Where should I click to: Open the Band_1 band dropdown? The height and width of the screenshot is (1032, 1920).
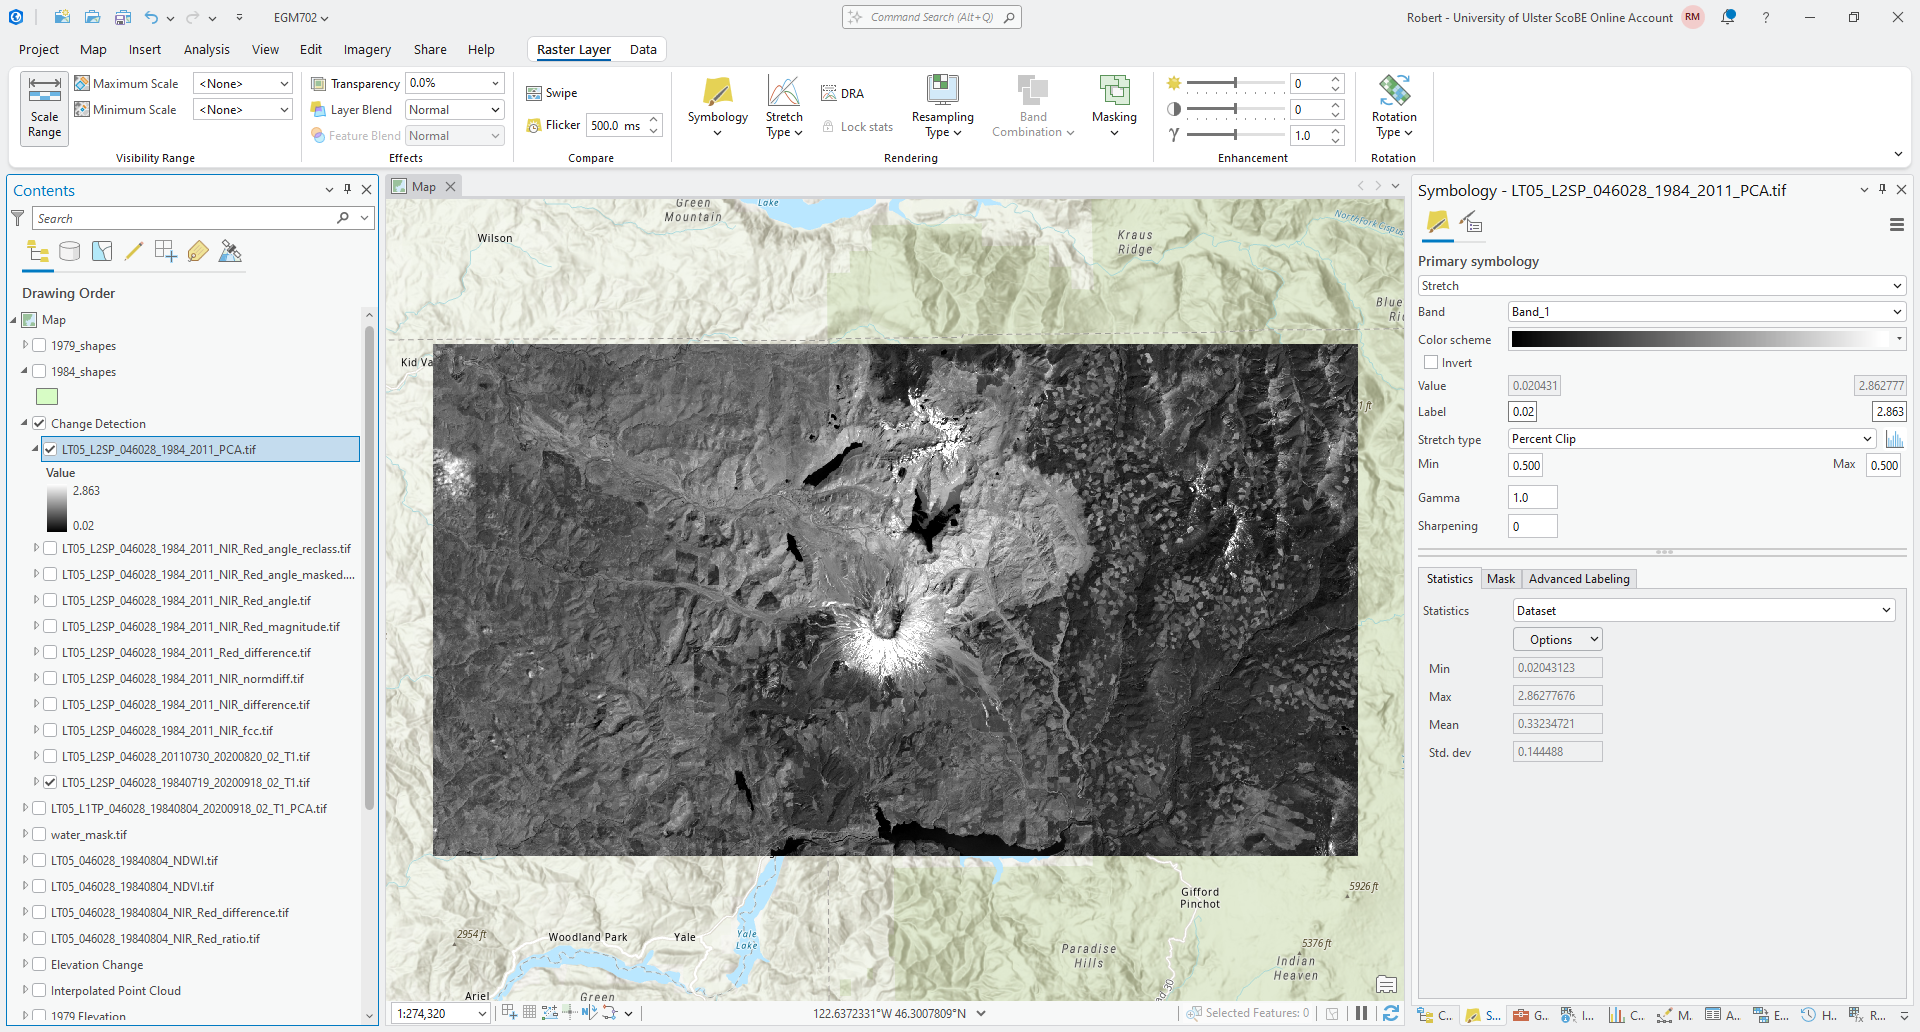click(x=1706, y=312)
